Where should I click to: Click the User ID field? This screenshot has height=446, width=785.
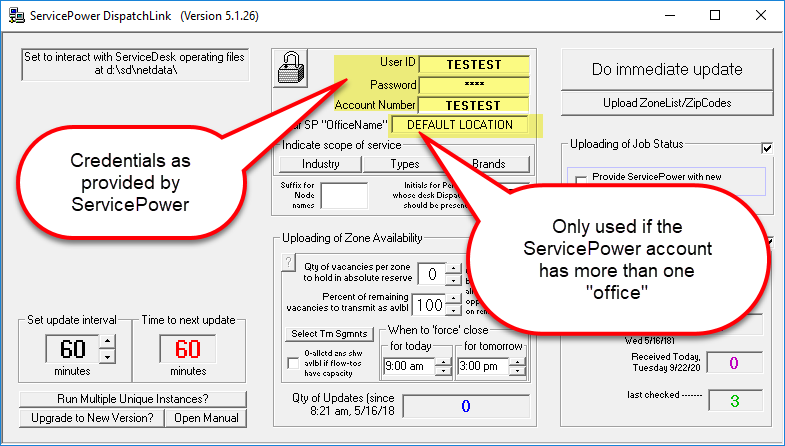(474, 65)
